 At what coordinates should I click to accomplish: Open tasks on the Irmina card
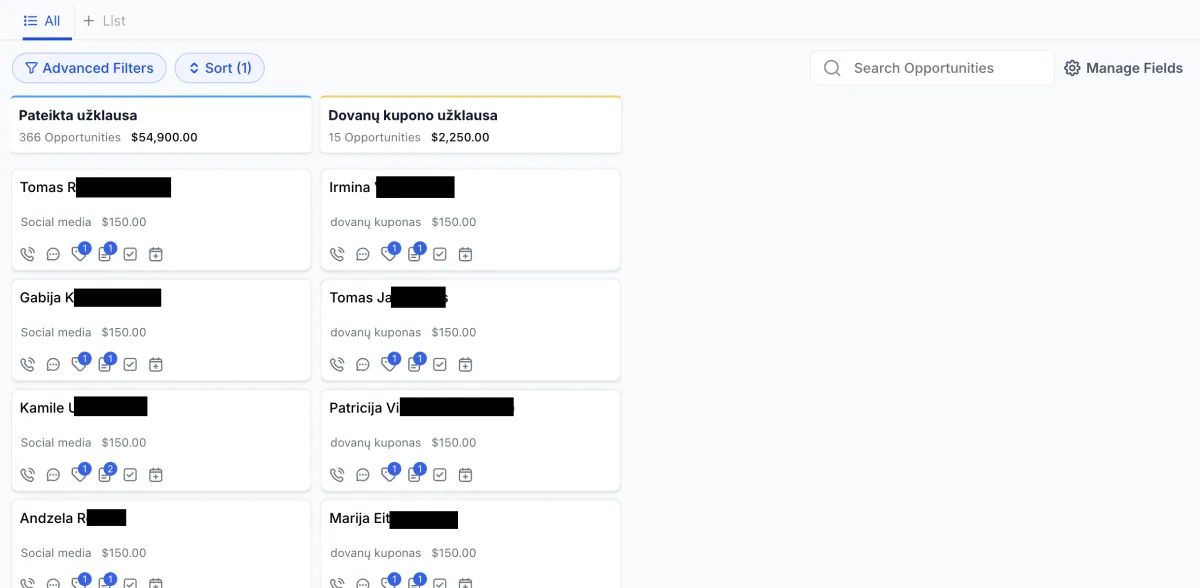440,254
